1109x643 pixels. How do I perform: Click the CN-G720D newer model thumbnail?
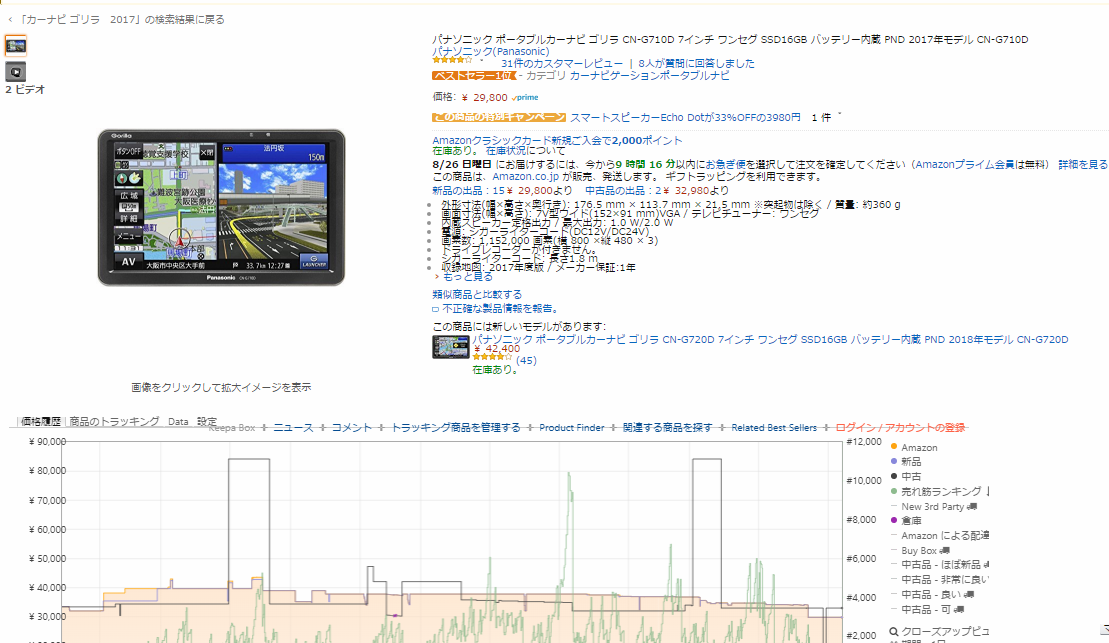[450, 346]
